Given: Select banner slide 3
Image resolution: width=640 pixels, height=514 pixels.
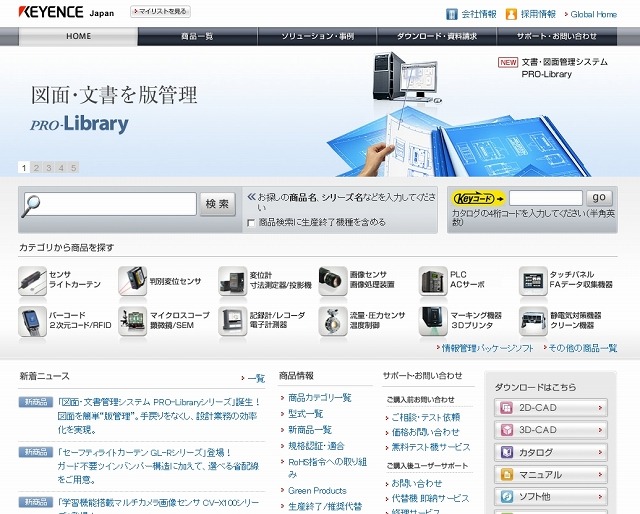Looking at the screenshot, I should [x=49, y=167].
